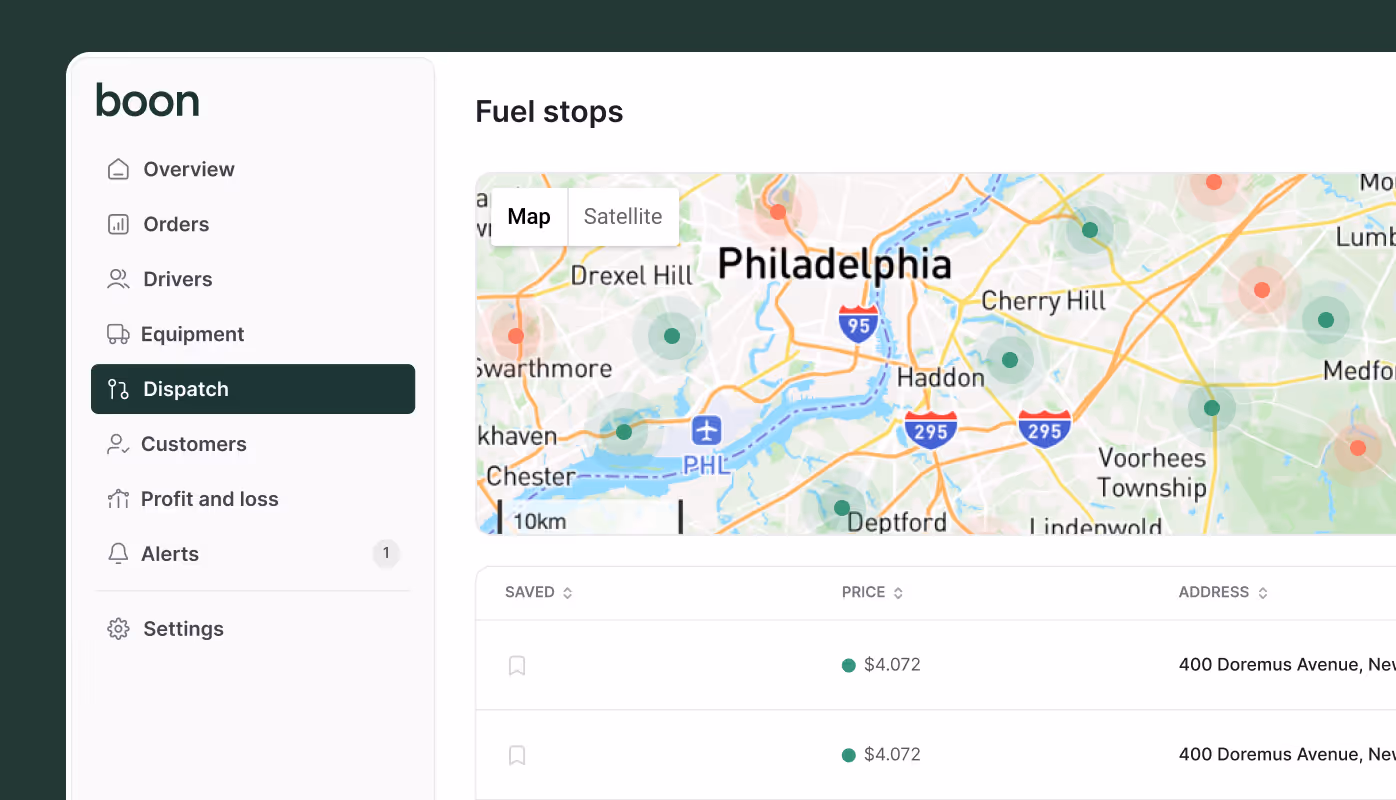Click the green marker right of Cherry Hill area
Screen dimensions: 1396x800
pyautogui.click(x=1326, y=320)
